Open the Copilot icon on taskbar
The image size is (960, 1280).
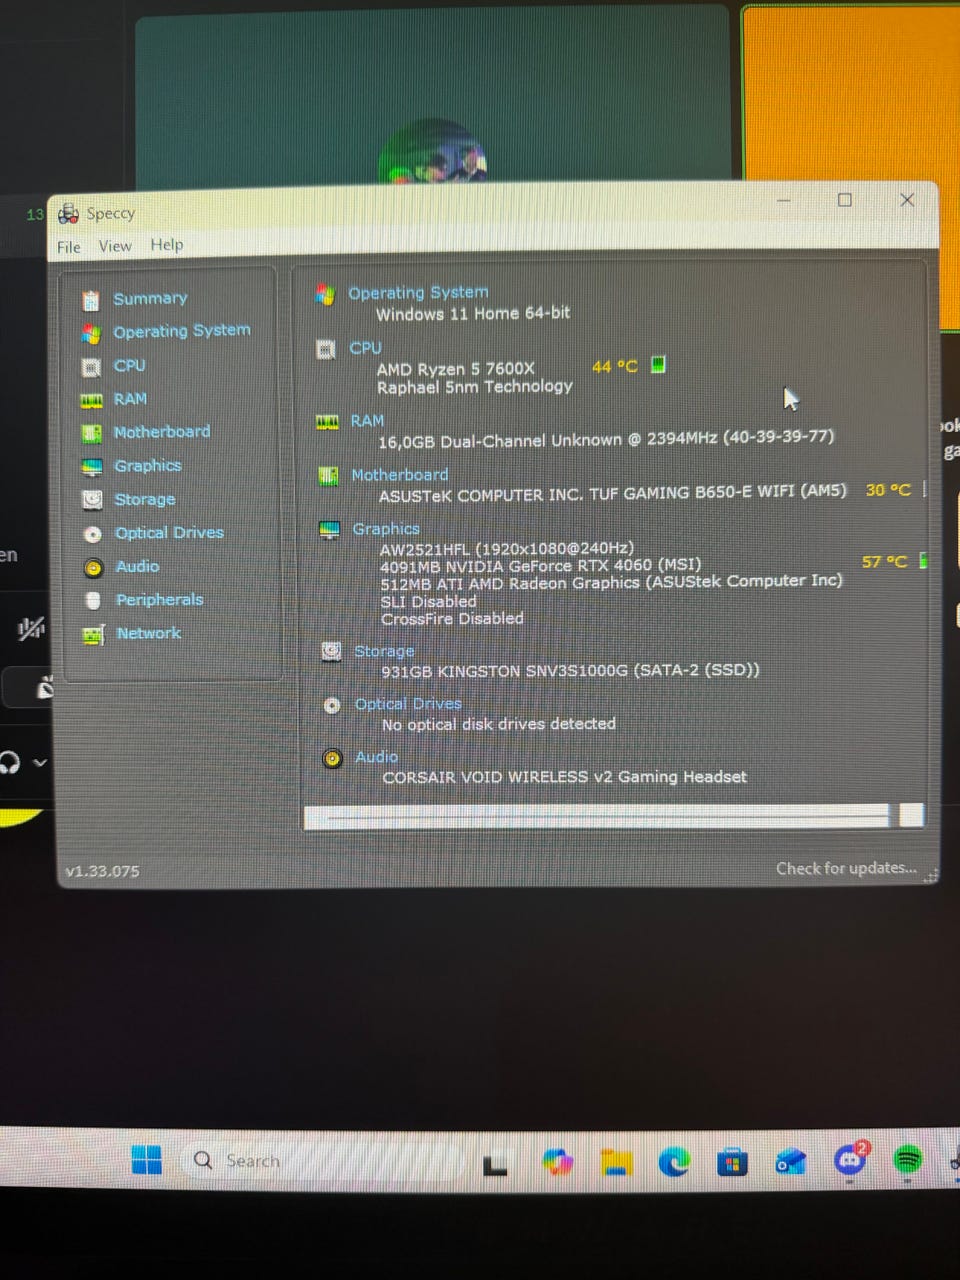tap(557, 1161)
